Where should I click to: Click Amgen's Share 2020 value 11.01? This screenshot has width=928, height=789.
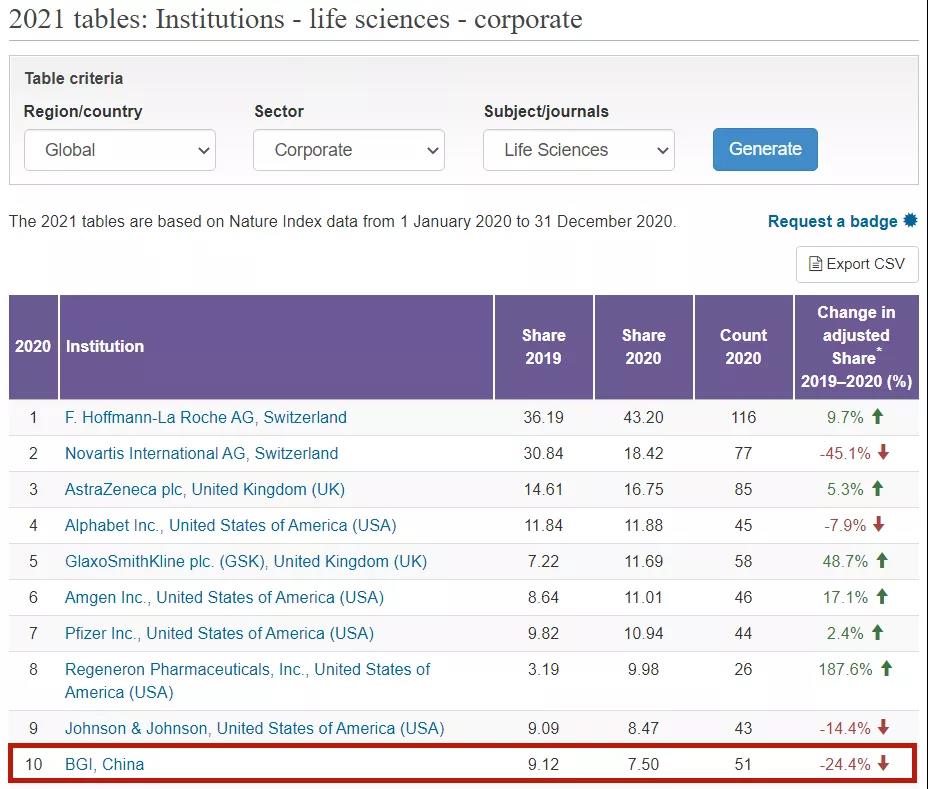(x=643, y=598)
